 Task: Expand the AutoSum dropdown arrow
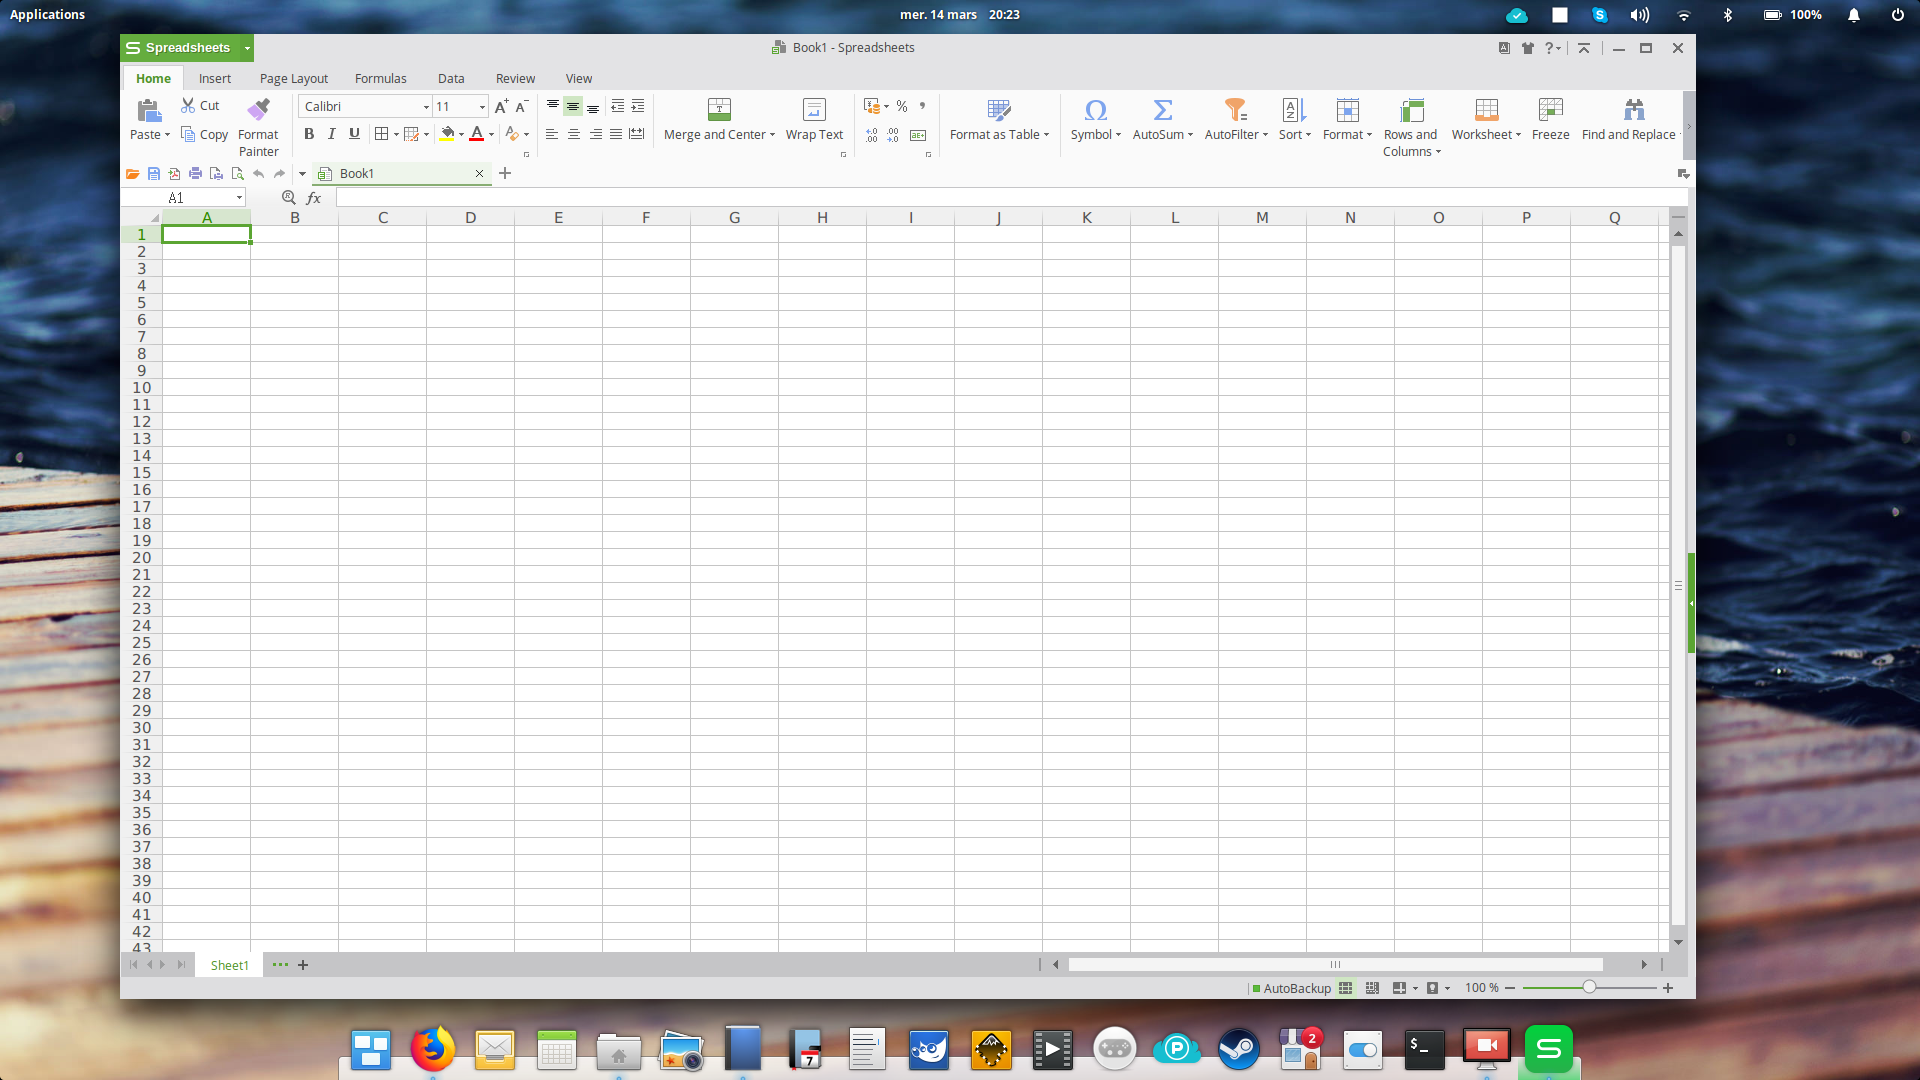tap(1190, 135)
